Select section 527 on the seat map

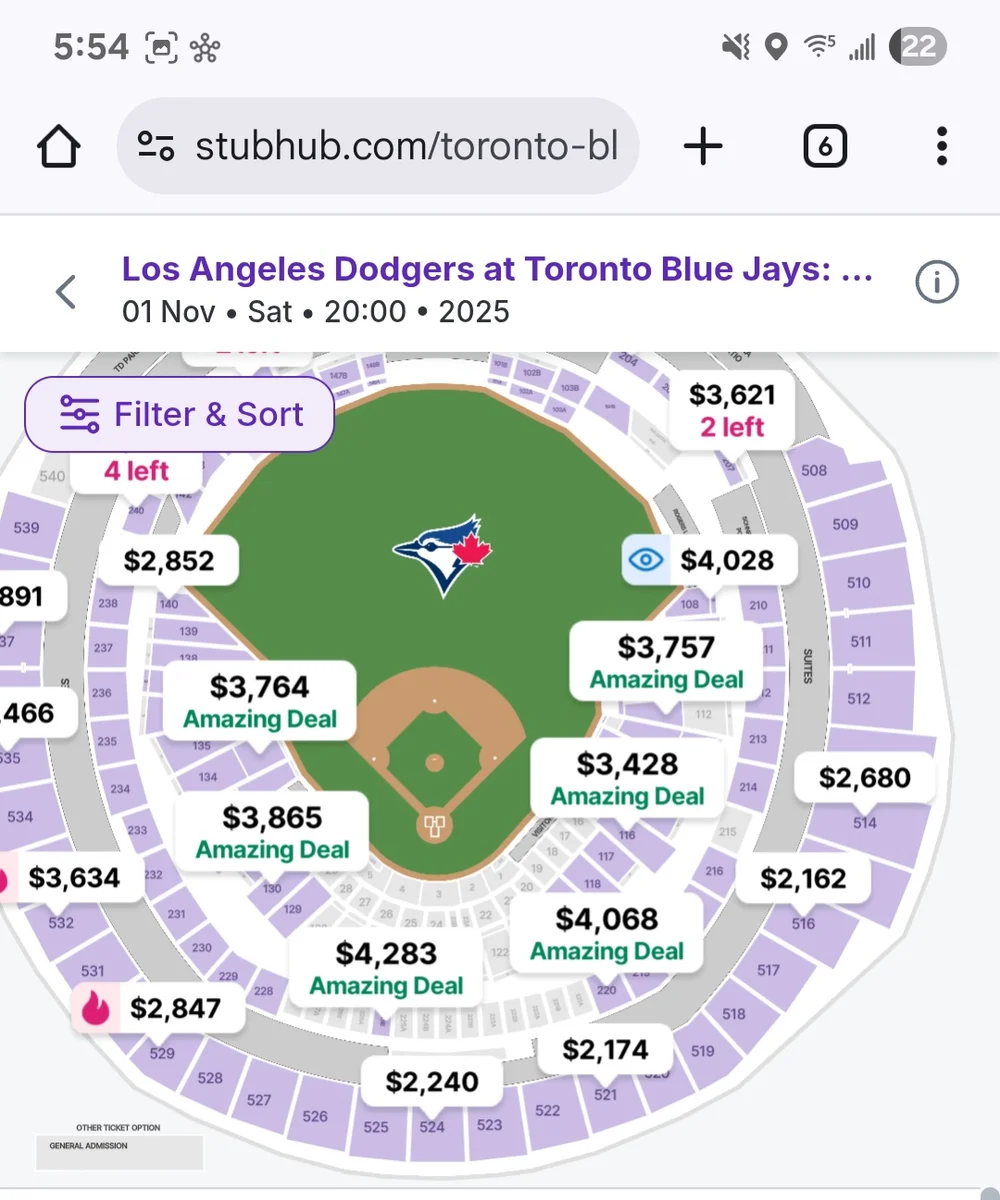click(259, 1100)
